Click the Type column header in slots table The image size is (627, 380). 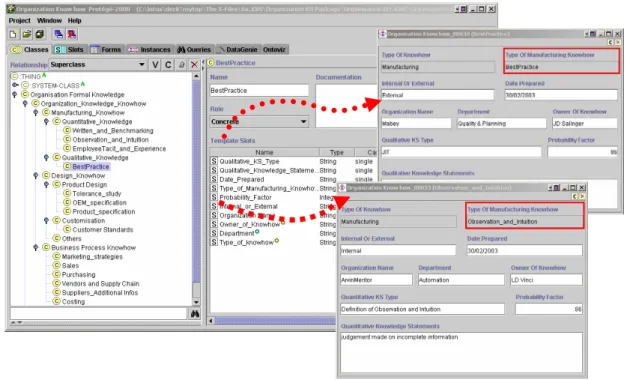337,152
